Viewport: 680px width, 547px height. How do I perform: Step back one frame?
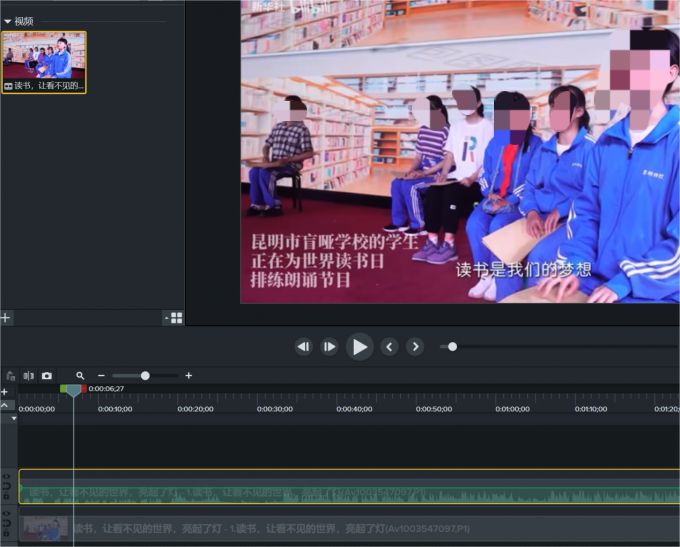tap(304, 347)
